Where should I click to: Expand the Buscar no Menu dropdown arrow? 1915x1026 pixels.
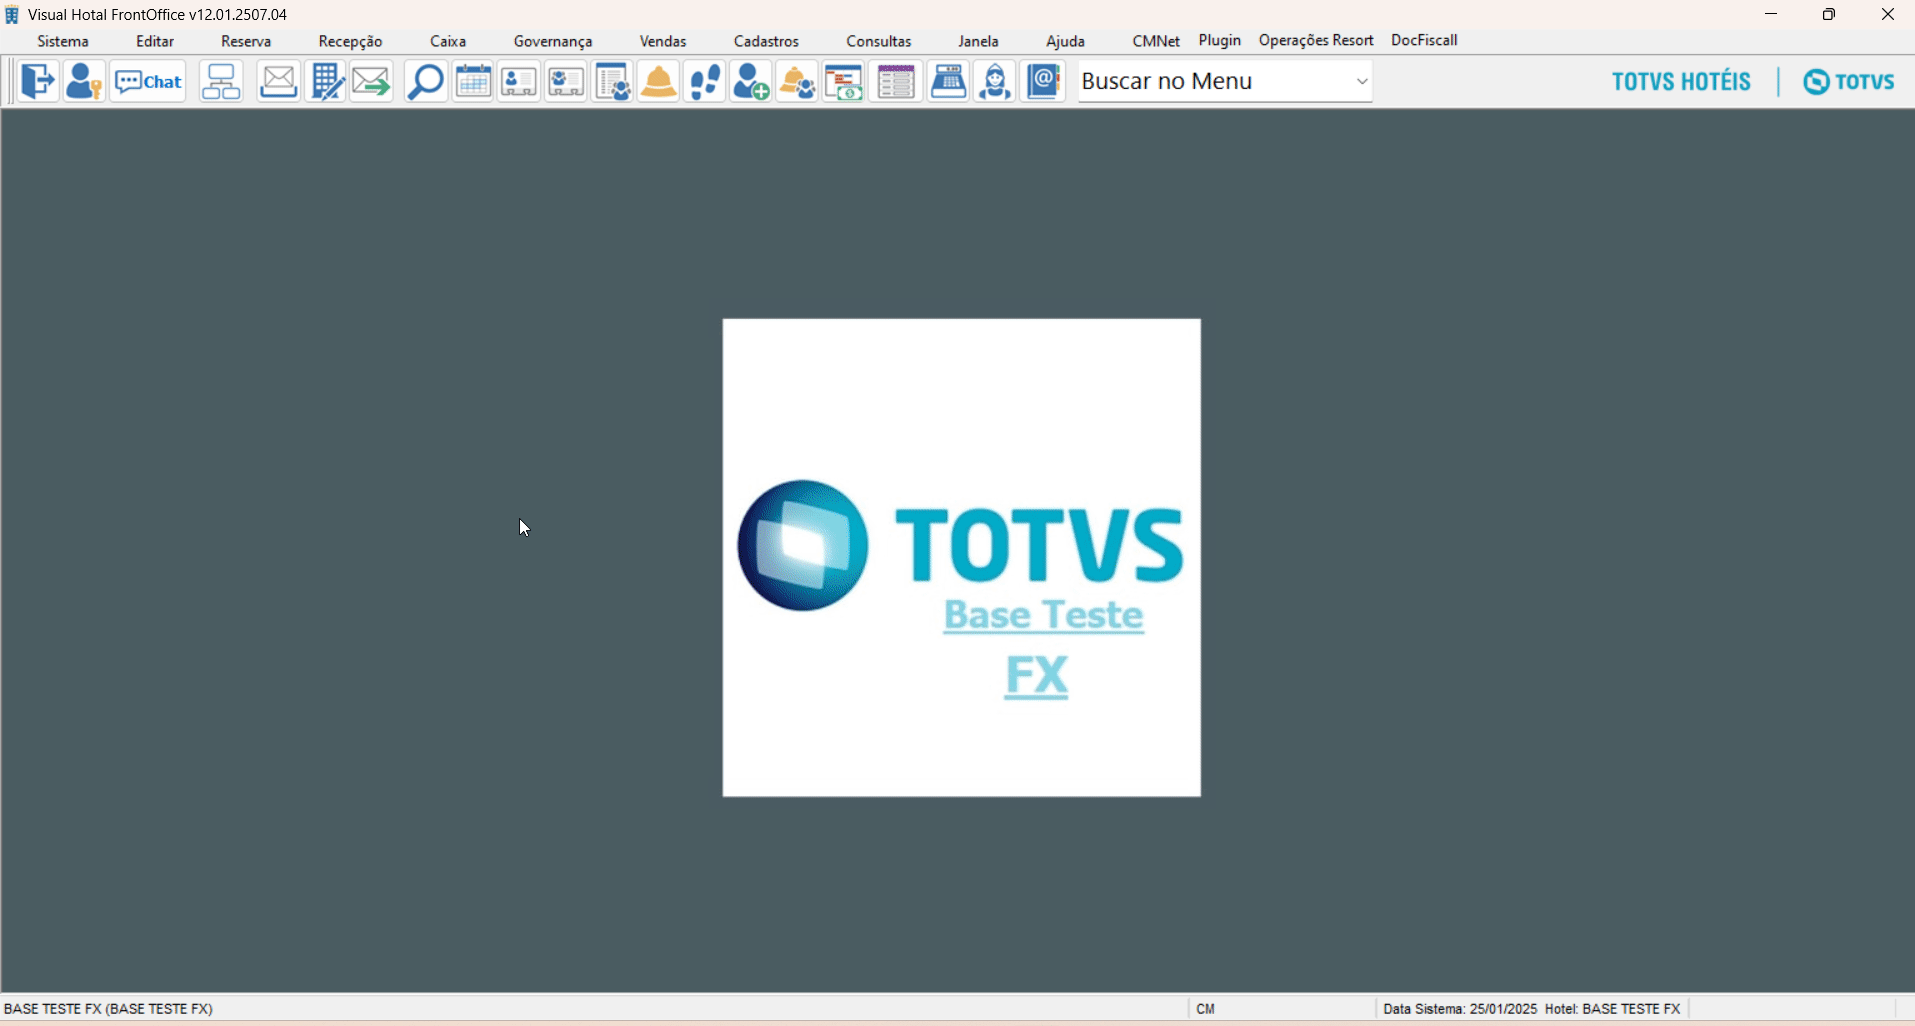point(1361,81)
